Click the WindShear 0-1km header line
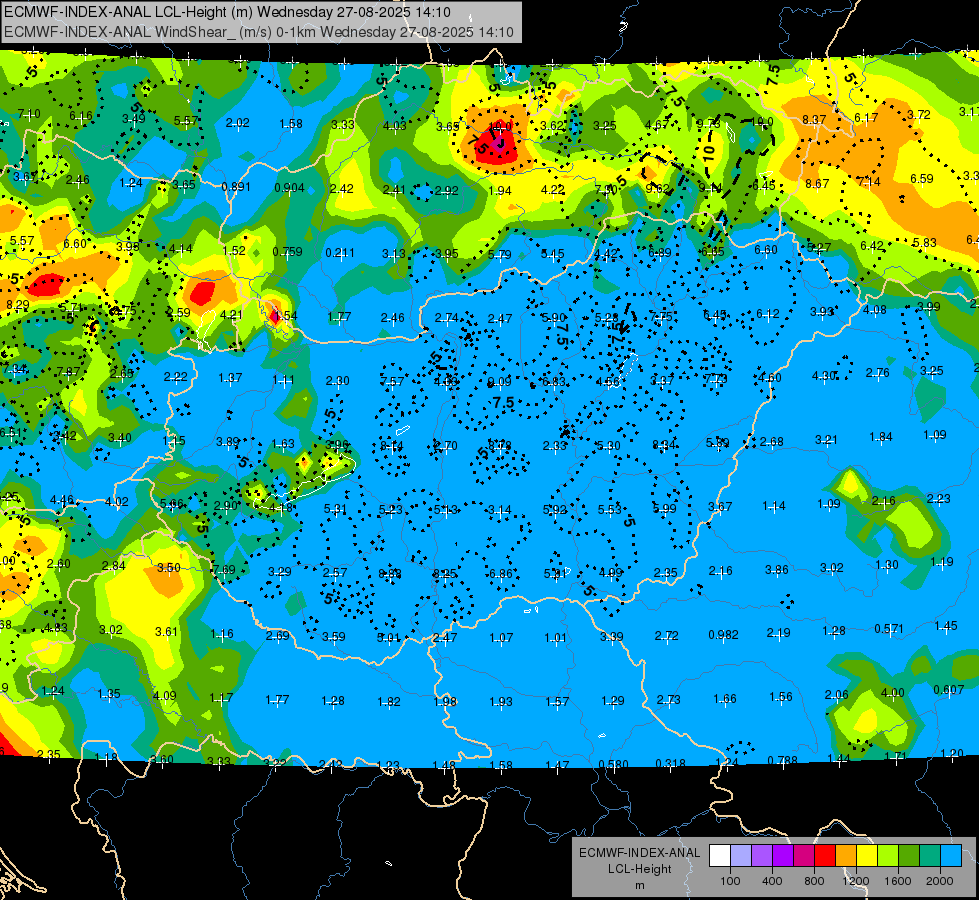This screenshot has height=900, width=979. pos(258,32)
